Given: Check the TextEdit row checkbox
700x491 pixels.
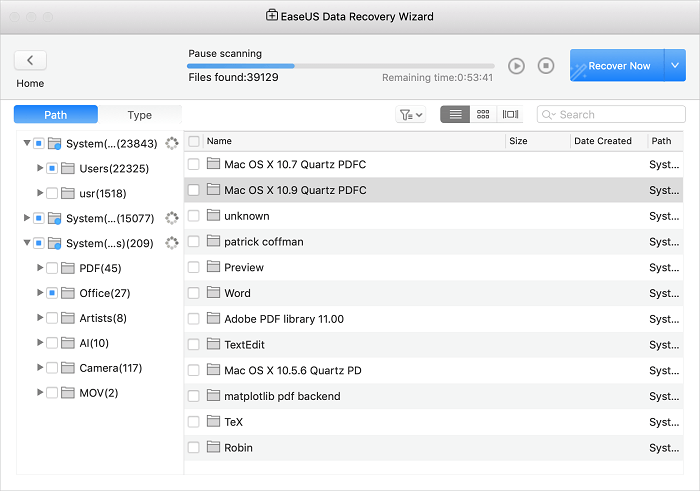Looking at the screenshot, I should 194,345.
